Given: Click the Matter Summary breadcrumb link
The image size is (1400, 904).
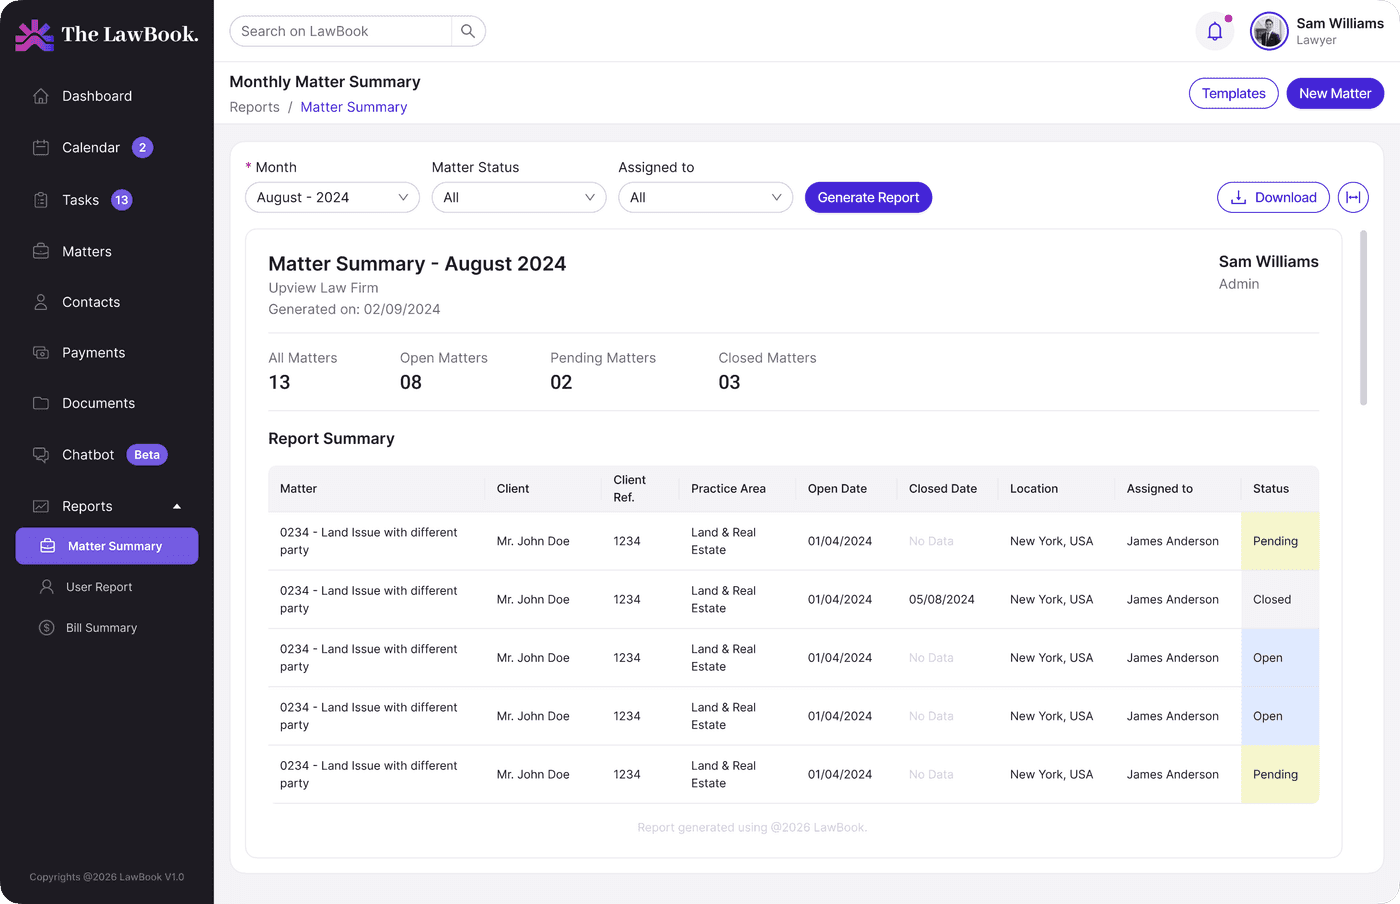Looking at the screenshot, I should pyautogui.click(x=354, y=107).
